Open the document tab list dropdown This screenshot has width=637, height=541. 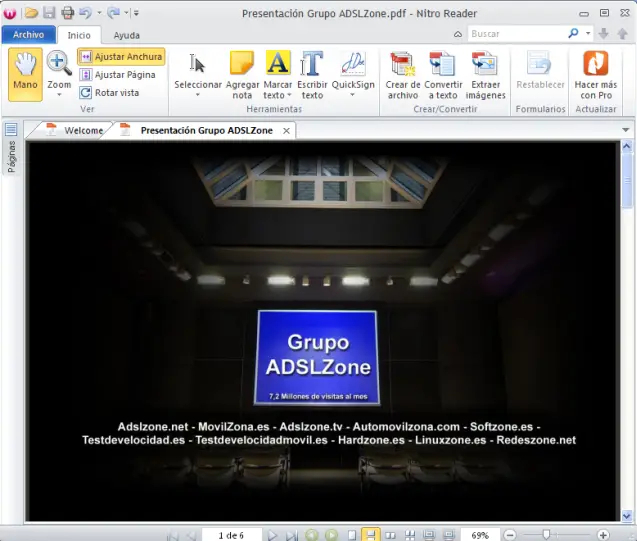(626, 130)
